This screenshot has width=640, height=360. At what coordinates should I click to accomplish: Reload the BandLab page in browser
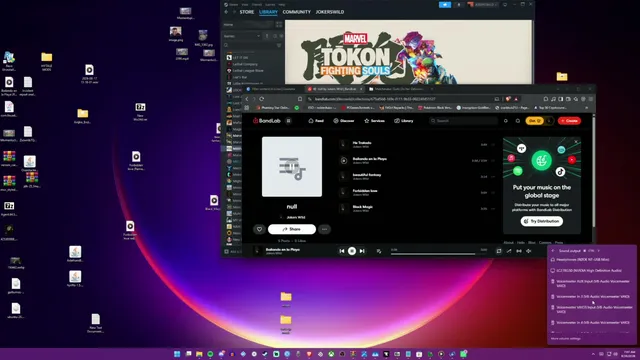coord(262,99)
